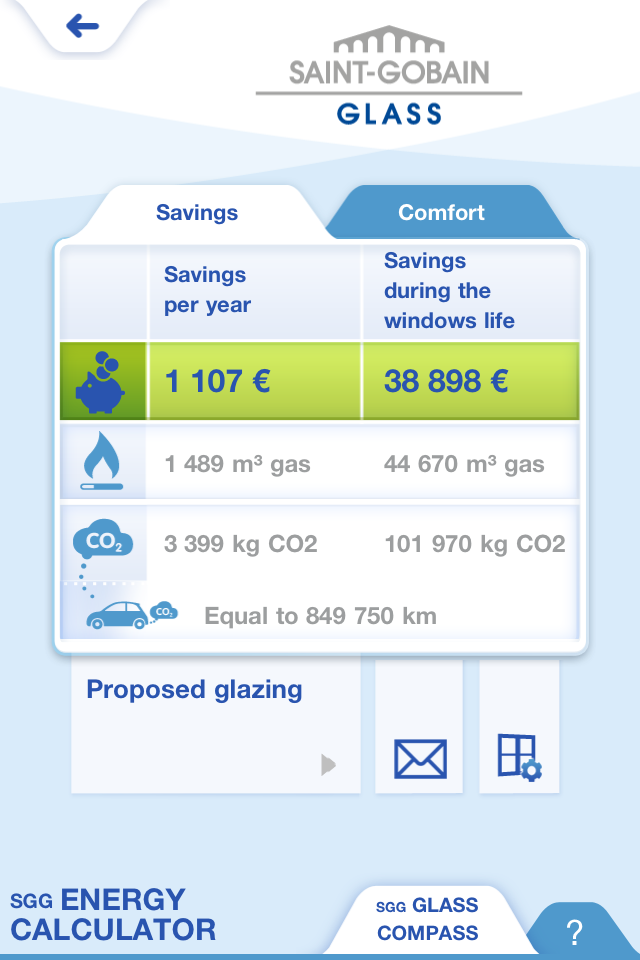The height and width of the screenshot is (960, 640).
Task: Click the 101 970 kg CO2 value
Action: [475, 544]
